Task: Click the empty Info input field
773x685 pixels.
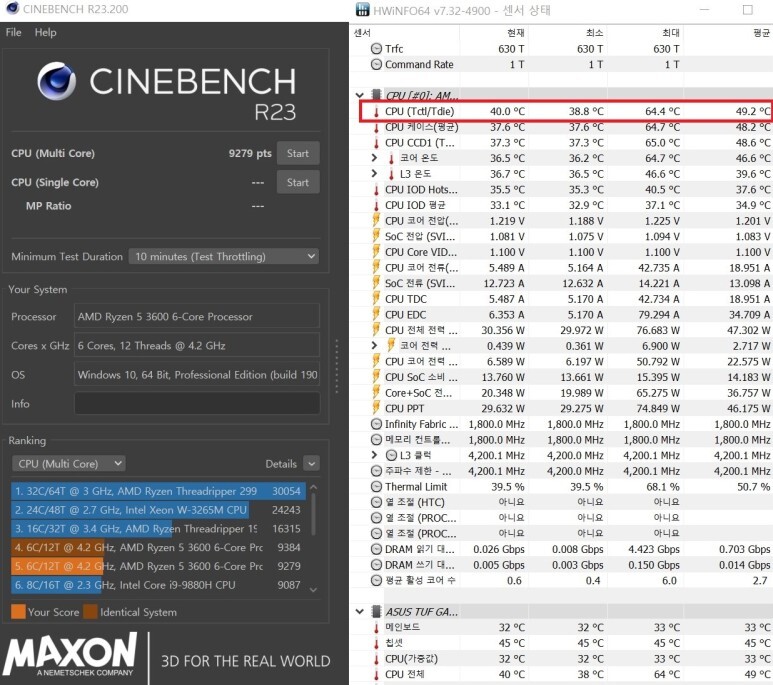Action: click(x=197, y=403)
